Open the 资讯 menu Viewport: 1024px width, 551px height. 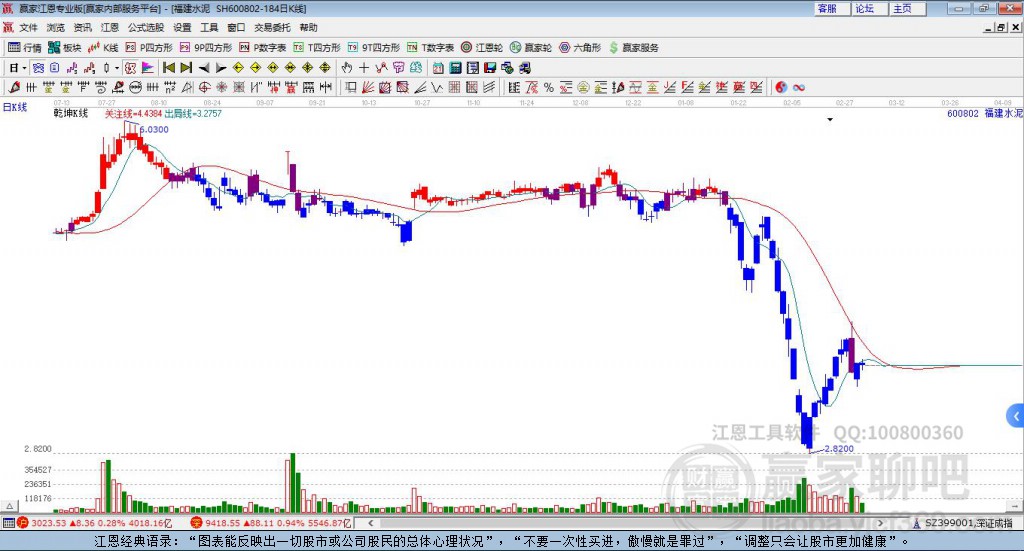(x=82, y=27)
